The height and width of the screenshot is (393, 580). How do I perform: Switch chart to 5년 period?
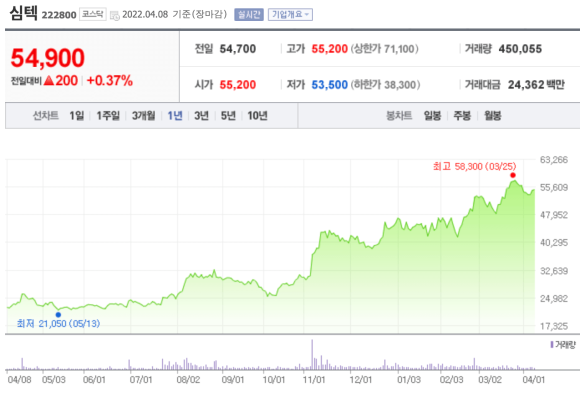point(228,116)
